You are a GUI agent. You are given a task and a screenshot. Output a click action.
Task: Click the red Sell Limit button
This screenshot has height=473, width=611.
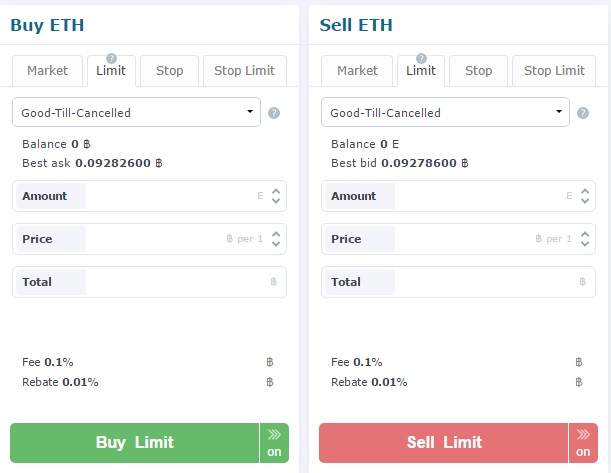443,443
